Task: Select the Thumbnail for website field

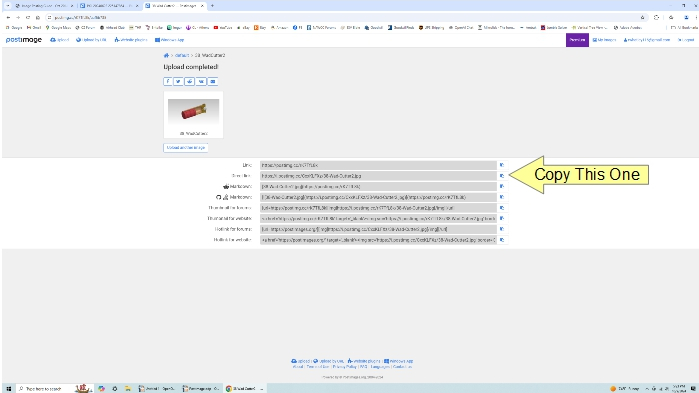Action: pyautogui.click(x=378, y=219)
